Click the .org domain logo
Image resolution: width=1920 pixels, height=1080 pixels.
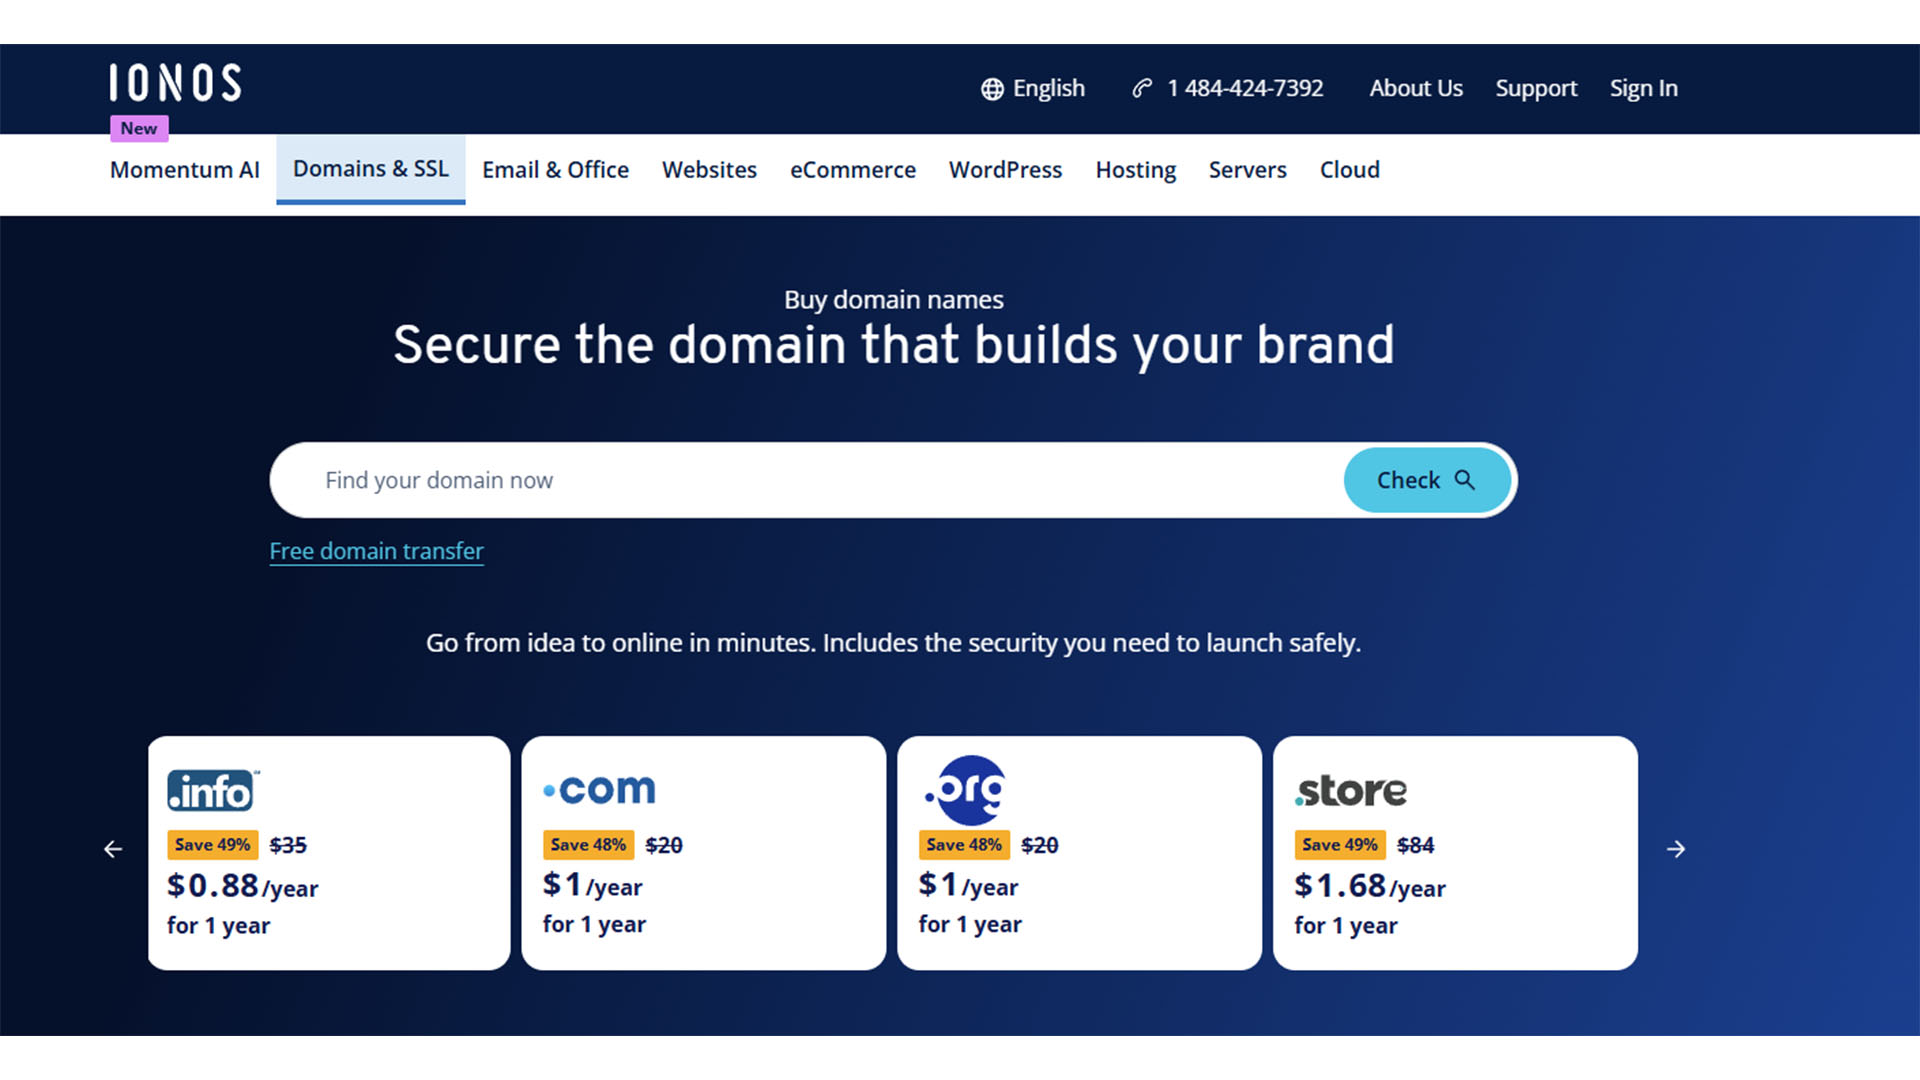(x=965, y=790)
